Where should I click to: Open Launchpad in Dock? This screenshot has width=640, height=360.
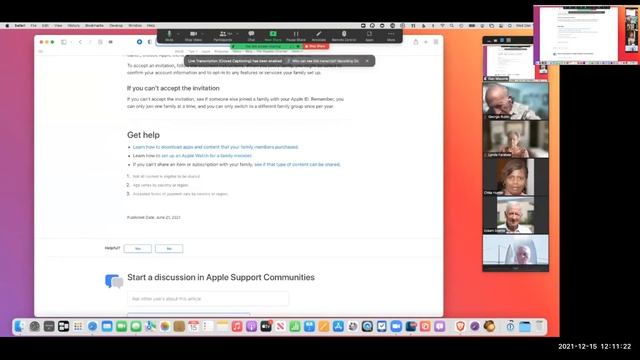tap(78, 326)
